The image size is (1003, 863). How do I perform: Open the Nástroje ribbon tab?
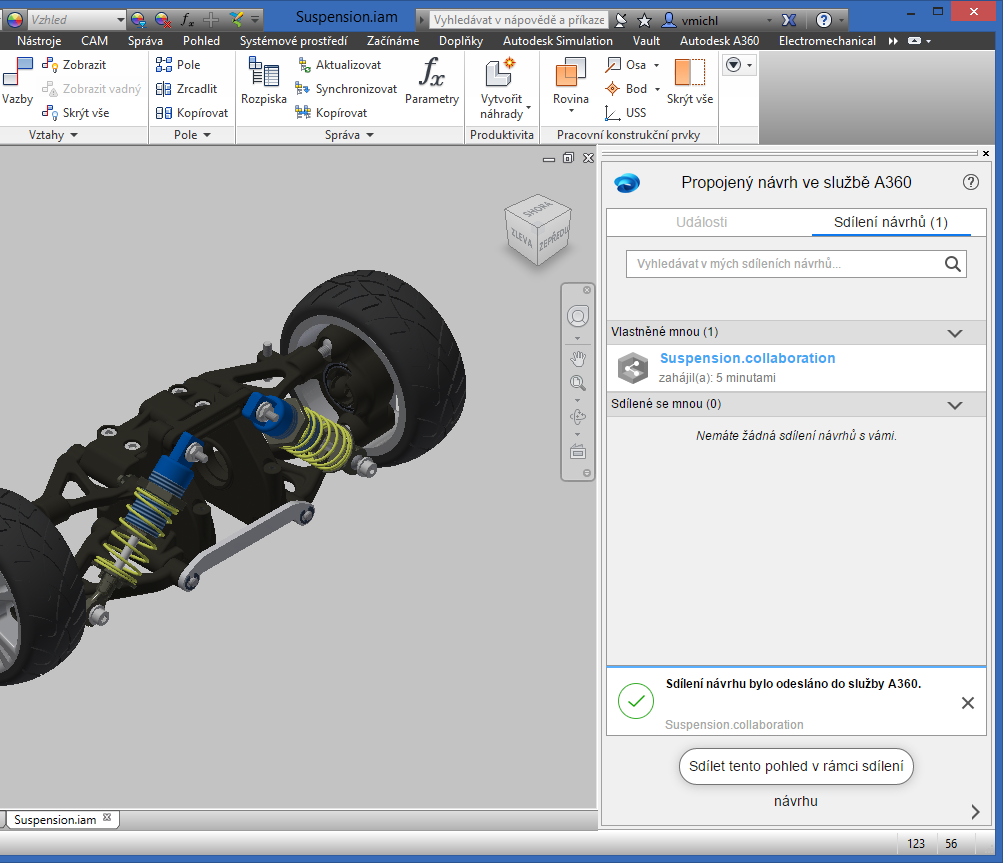pyautogui.click(x=39, y=41)
